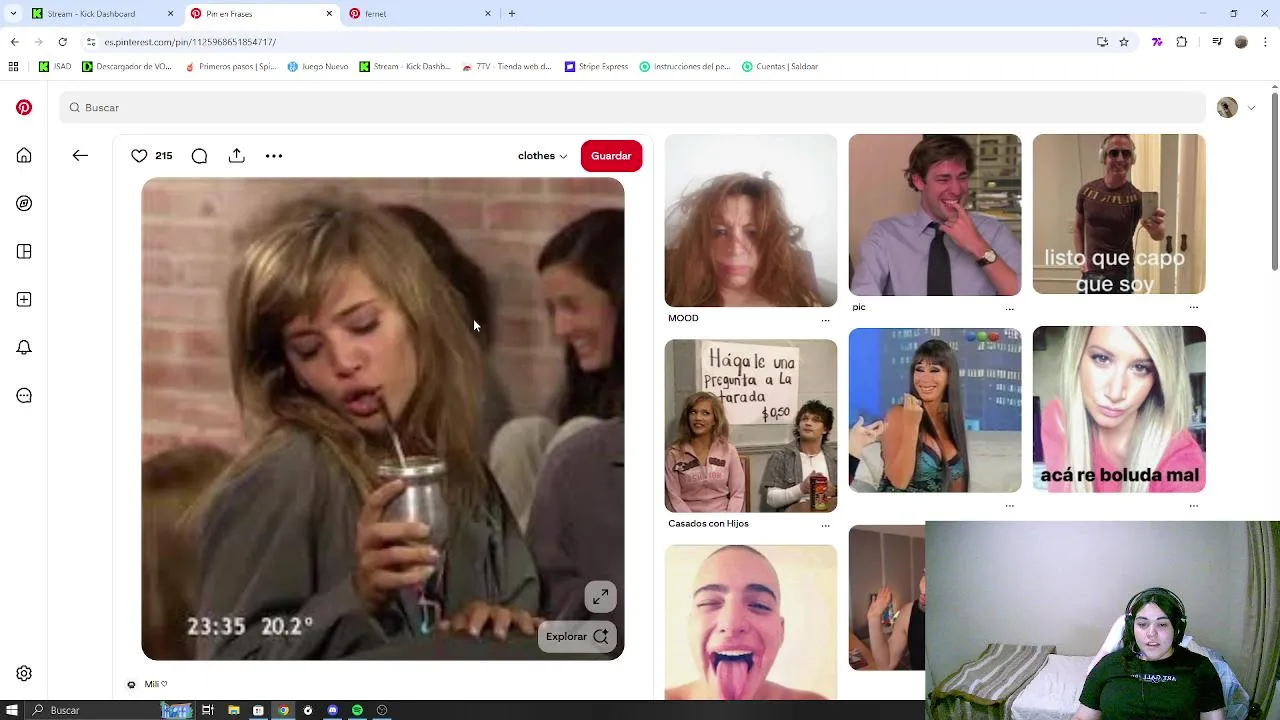The image size is (1280, 720).
Task: Share the pin with upload icon
Action: 236,156
